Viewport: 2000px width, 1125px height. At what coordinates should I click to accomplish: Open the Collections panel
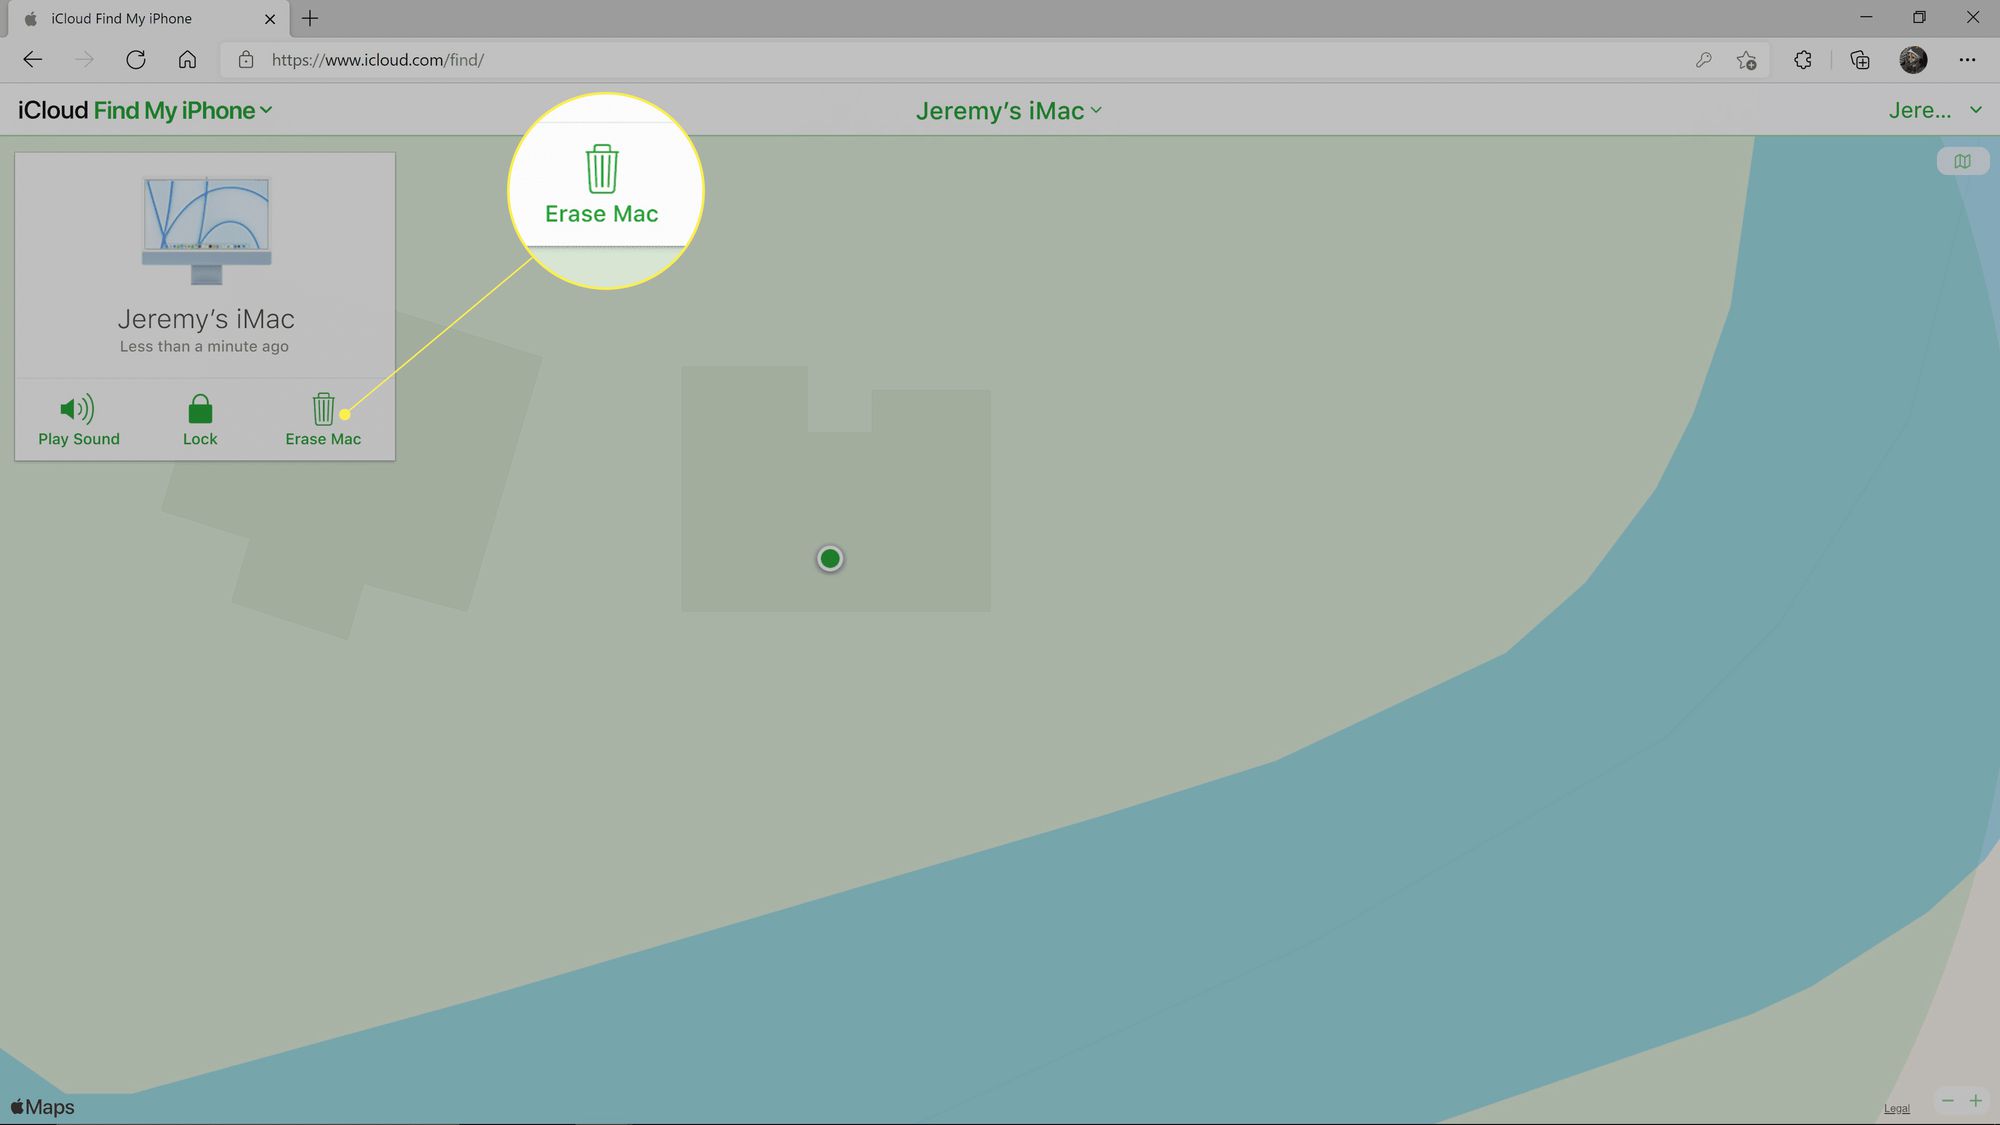tap(1860, 60)
